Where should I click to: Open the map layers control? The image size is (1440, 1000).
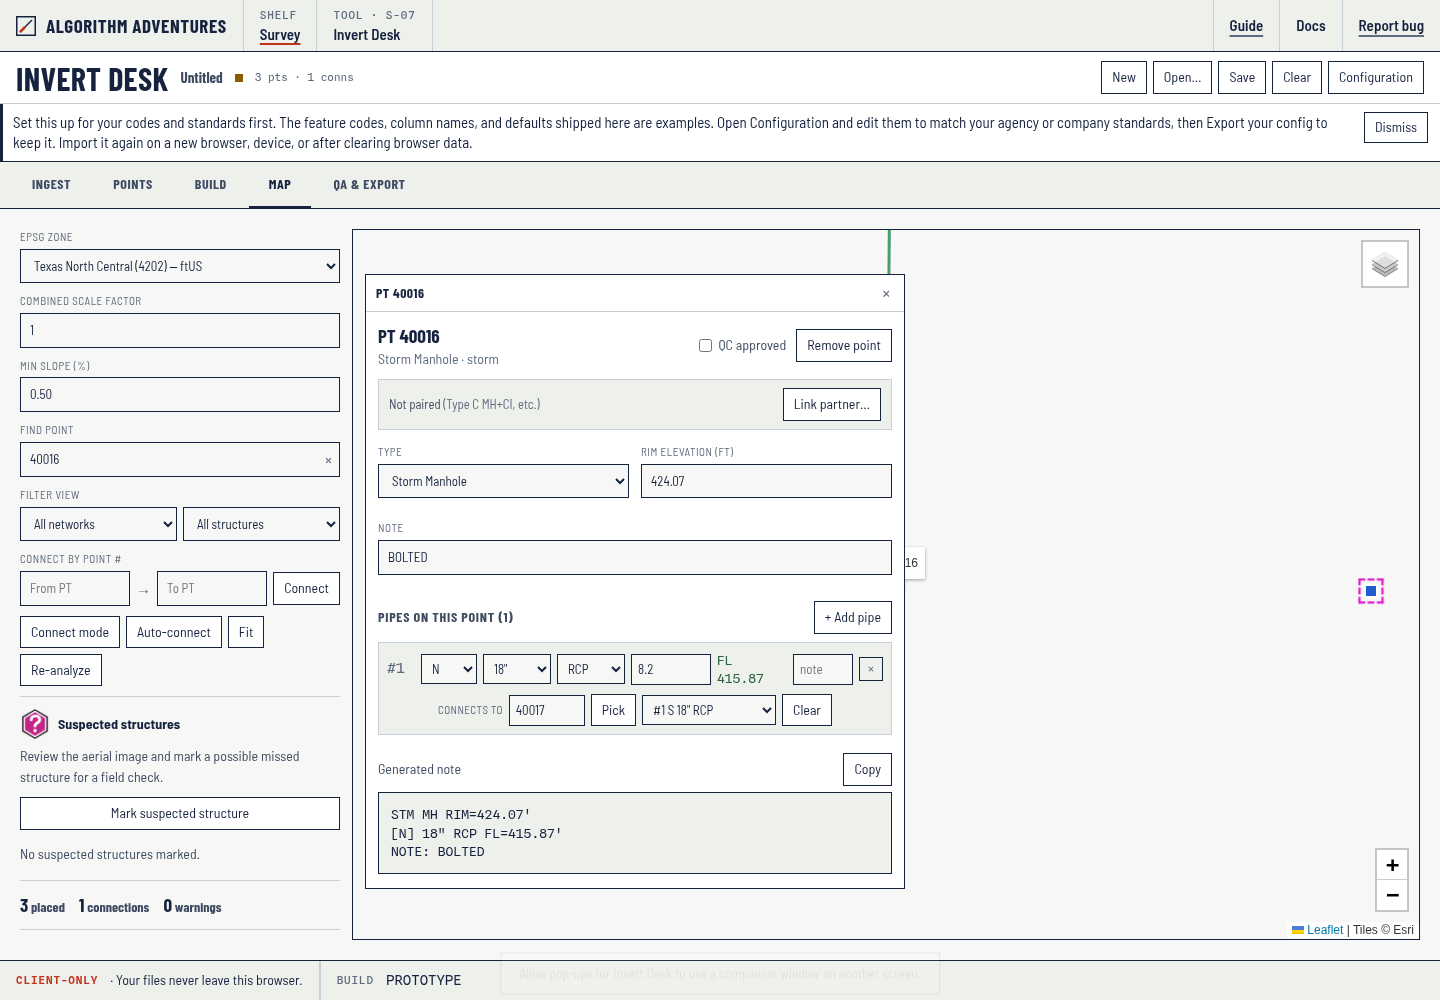[x=1385, y=264]
